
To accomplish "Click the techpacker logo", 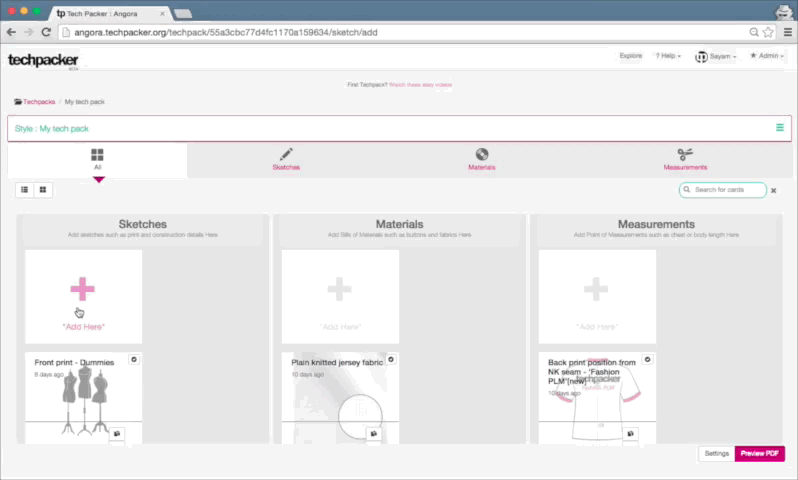I will (43, 61).
